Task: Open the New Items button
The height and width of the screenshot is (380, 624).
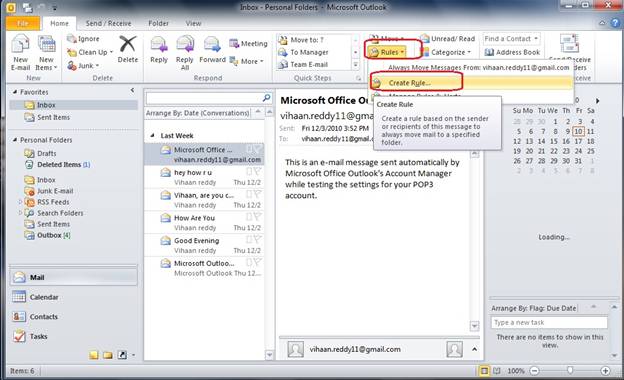Action: click(x=46, y=53)
